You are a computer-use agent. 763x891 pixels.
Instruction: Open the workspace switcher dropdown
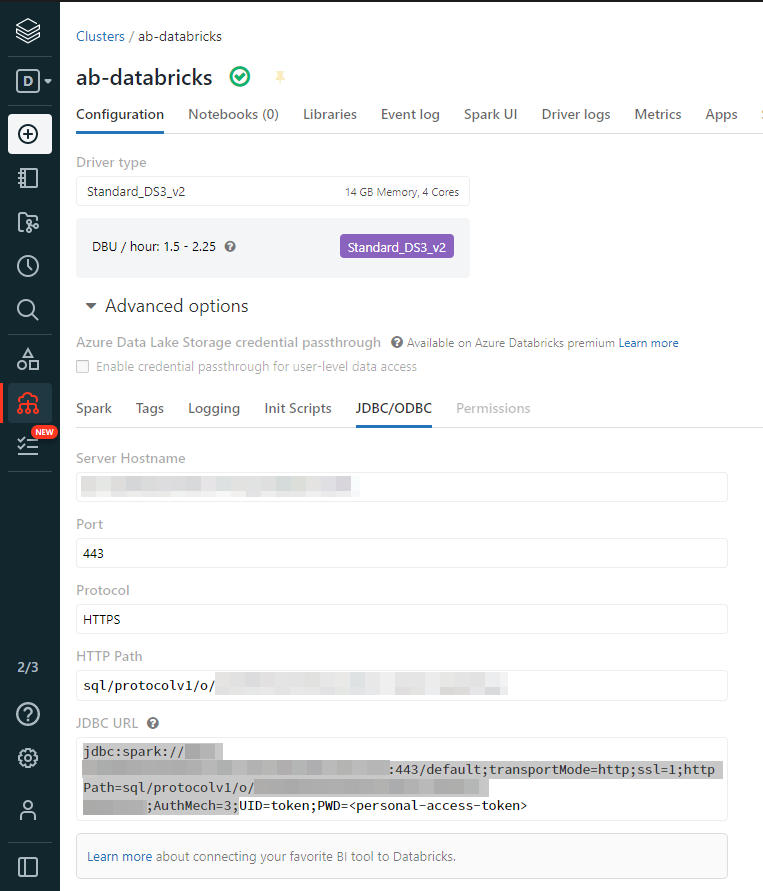click(x=30, y=81)
